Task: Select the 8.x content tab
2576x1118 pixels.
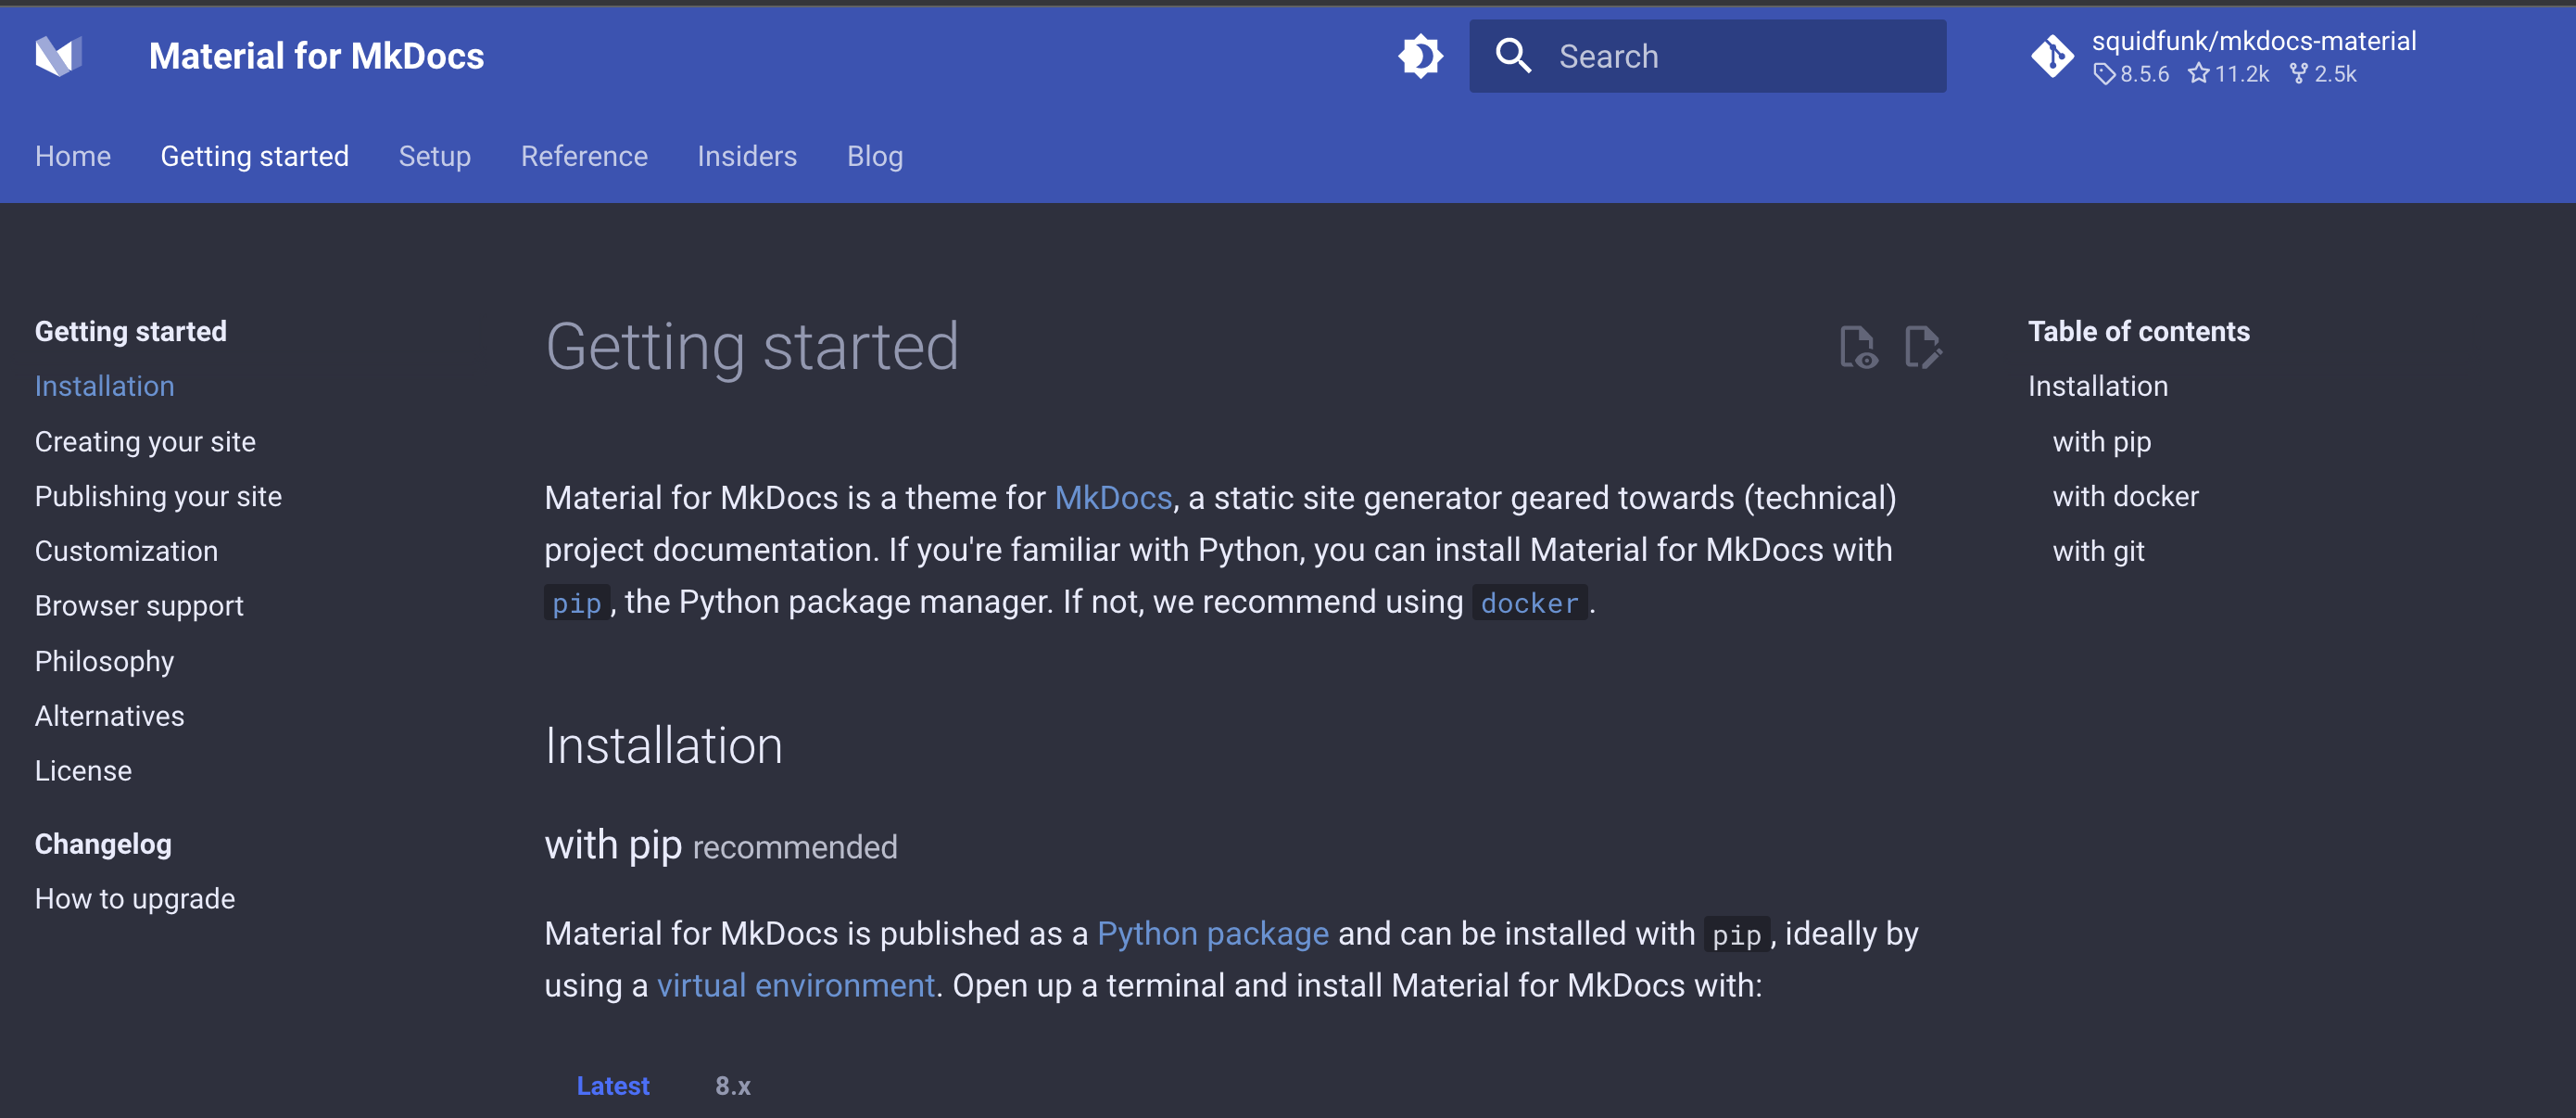Action: (733, 1086)
